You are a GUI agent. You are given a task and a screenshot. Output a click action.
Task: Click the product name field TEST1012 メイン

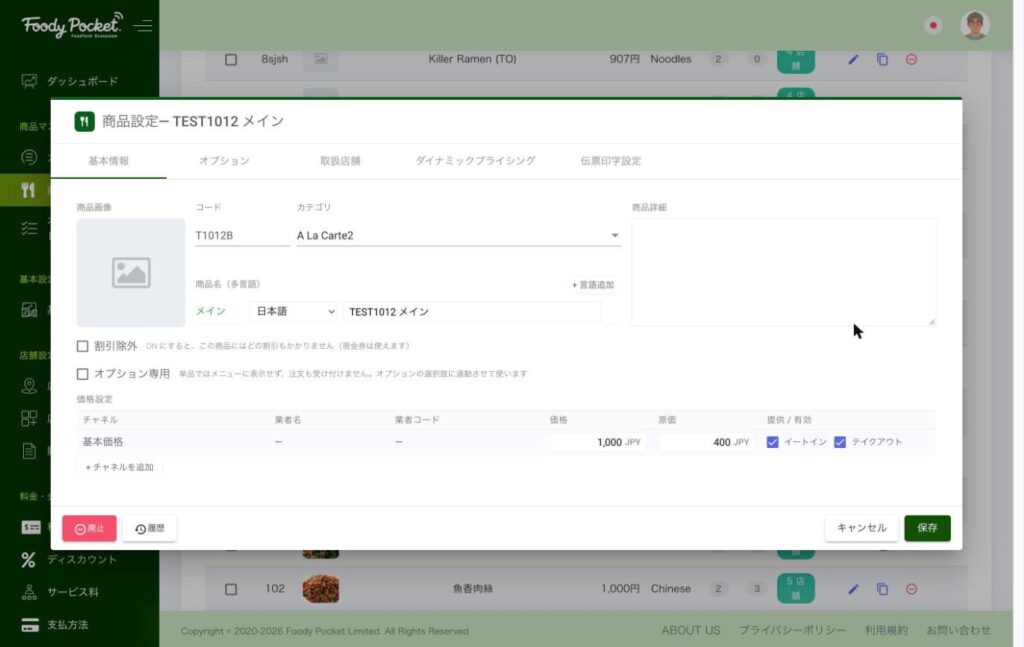pyautogui.click(x=472, y=311)
